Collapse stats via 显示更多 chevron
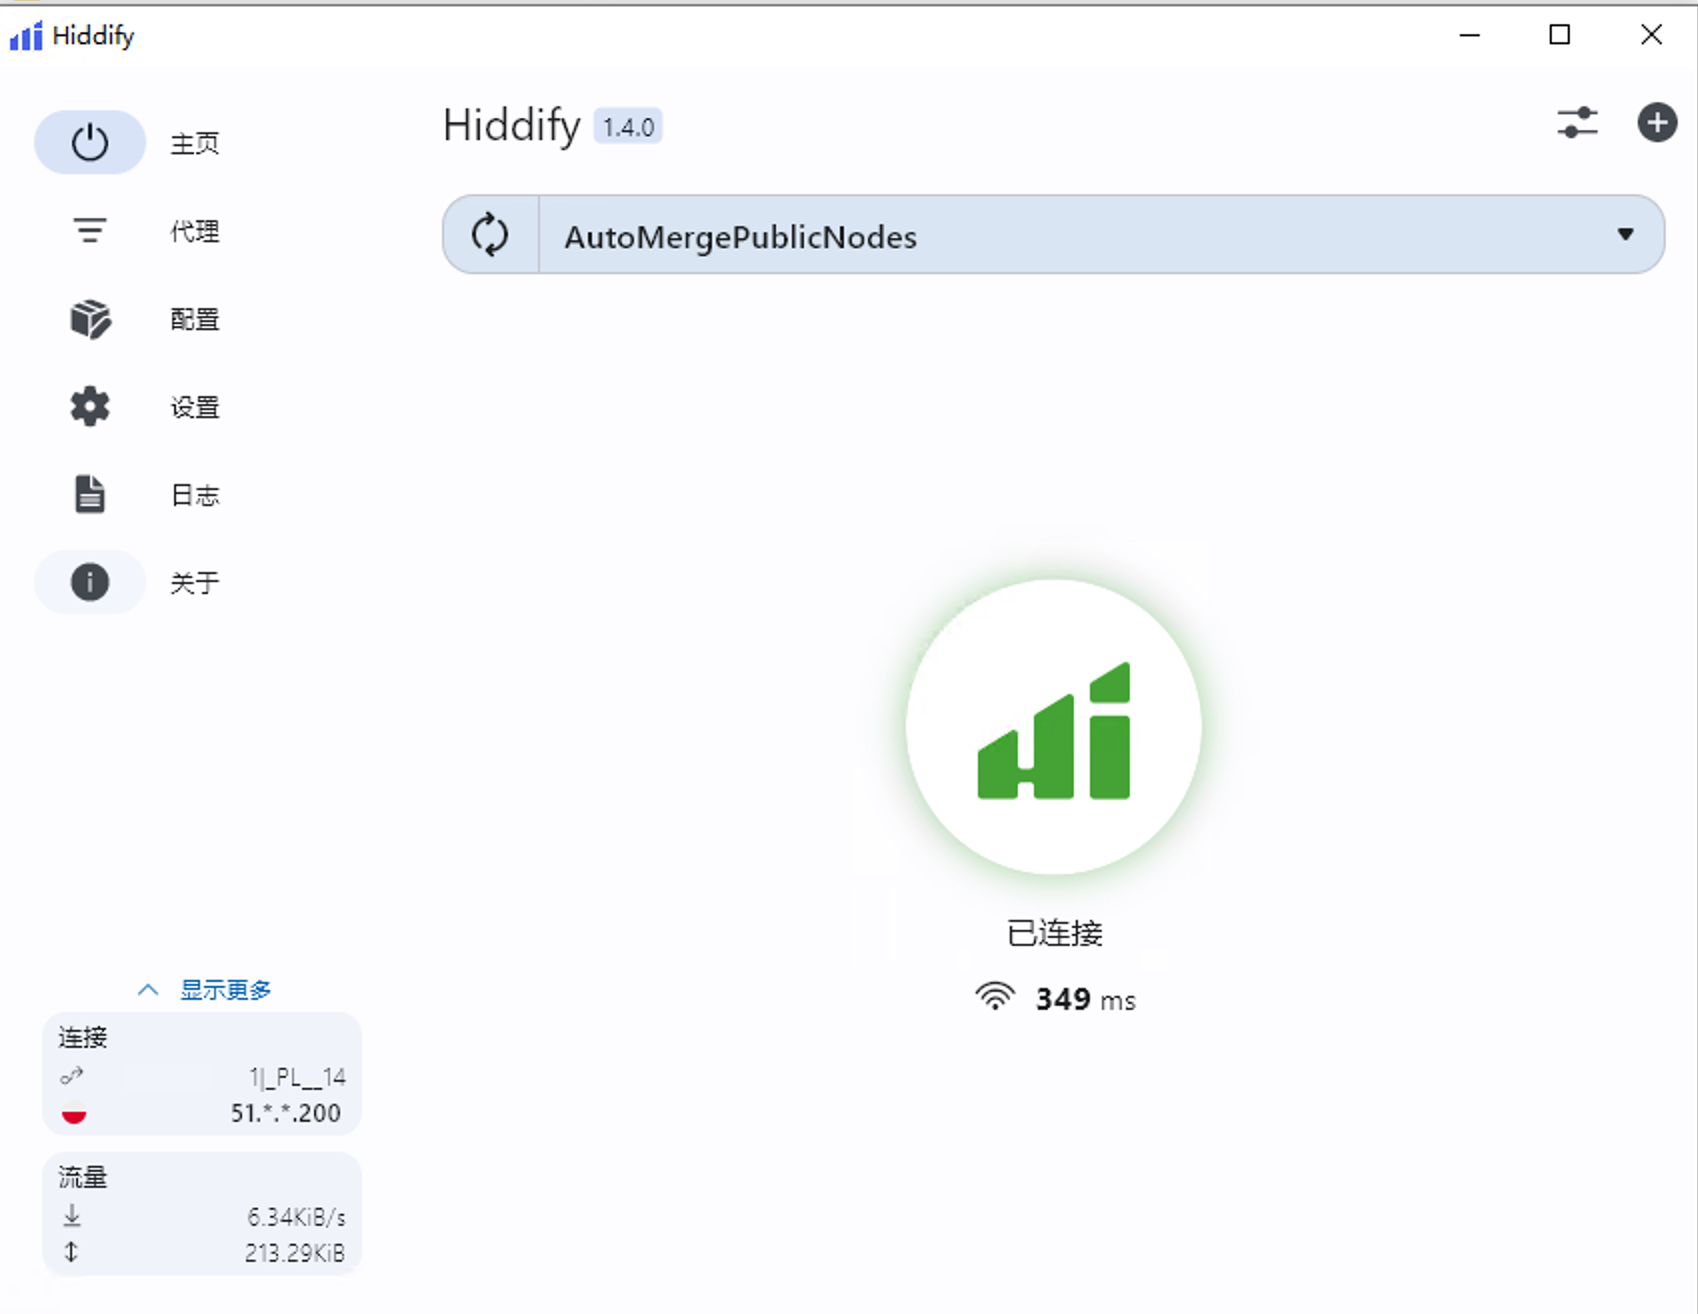Viewport: 1698px width, 1314px height. click(x=148, y=990)
